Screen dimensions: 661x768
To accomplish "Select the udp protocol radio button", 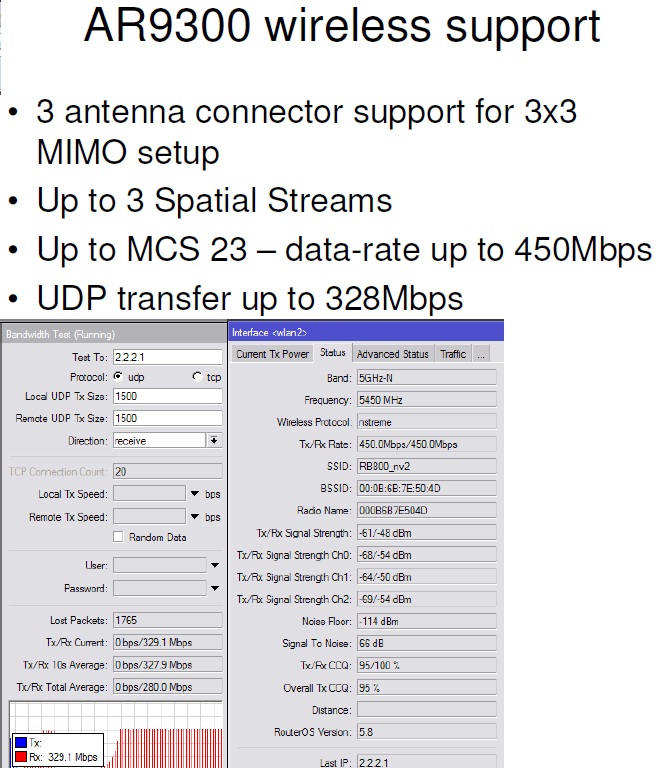I will pyautogui.click(x=118, y=377).
